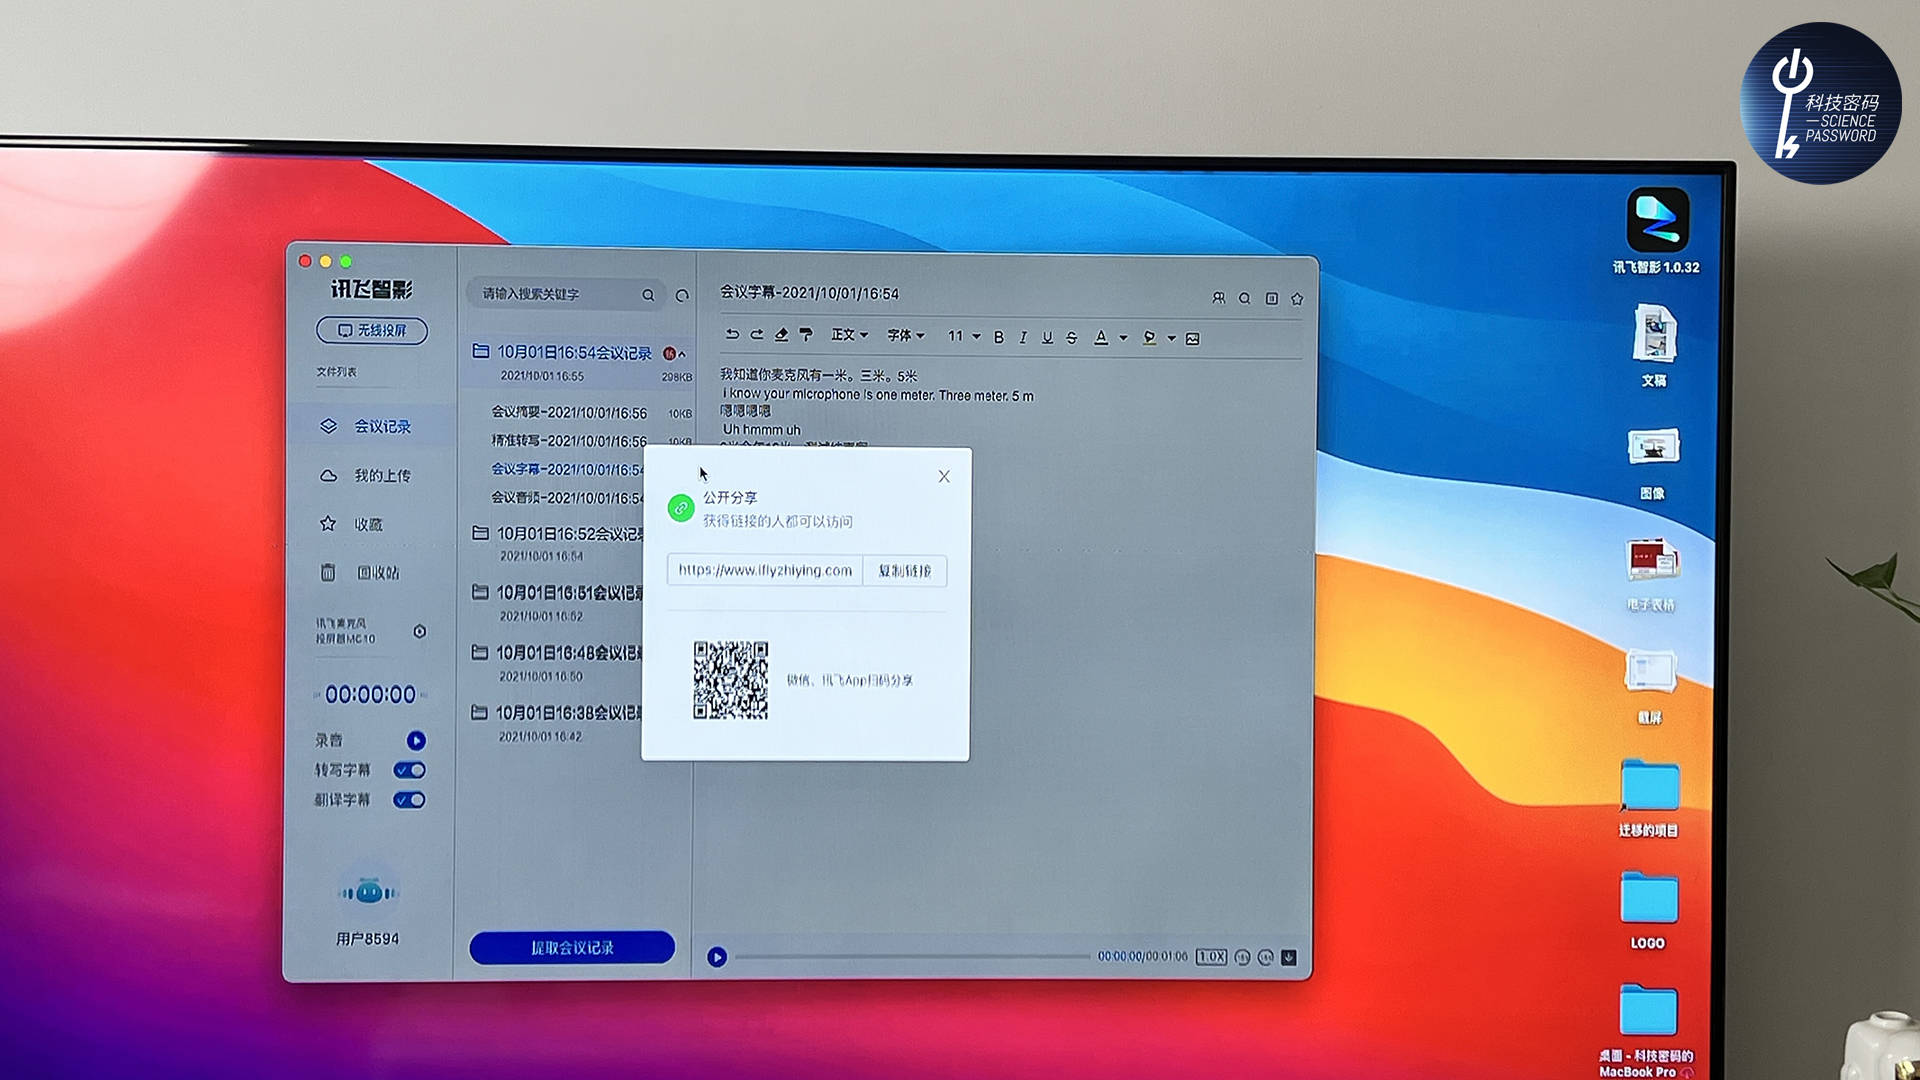Click the eraser clear-format icon
Viewport: 1920px width, 1080px height.
(x=781, y=335)
